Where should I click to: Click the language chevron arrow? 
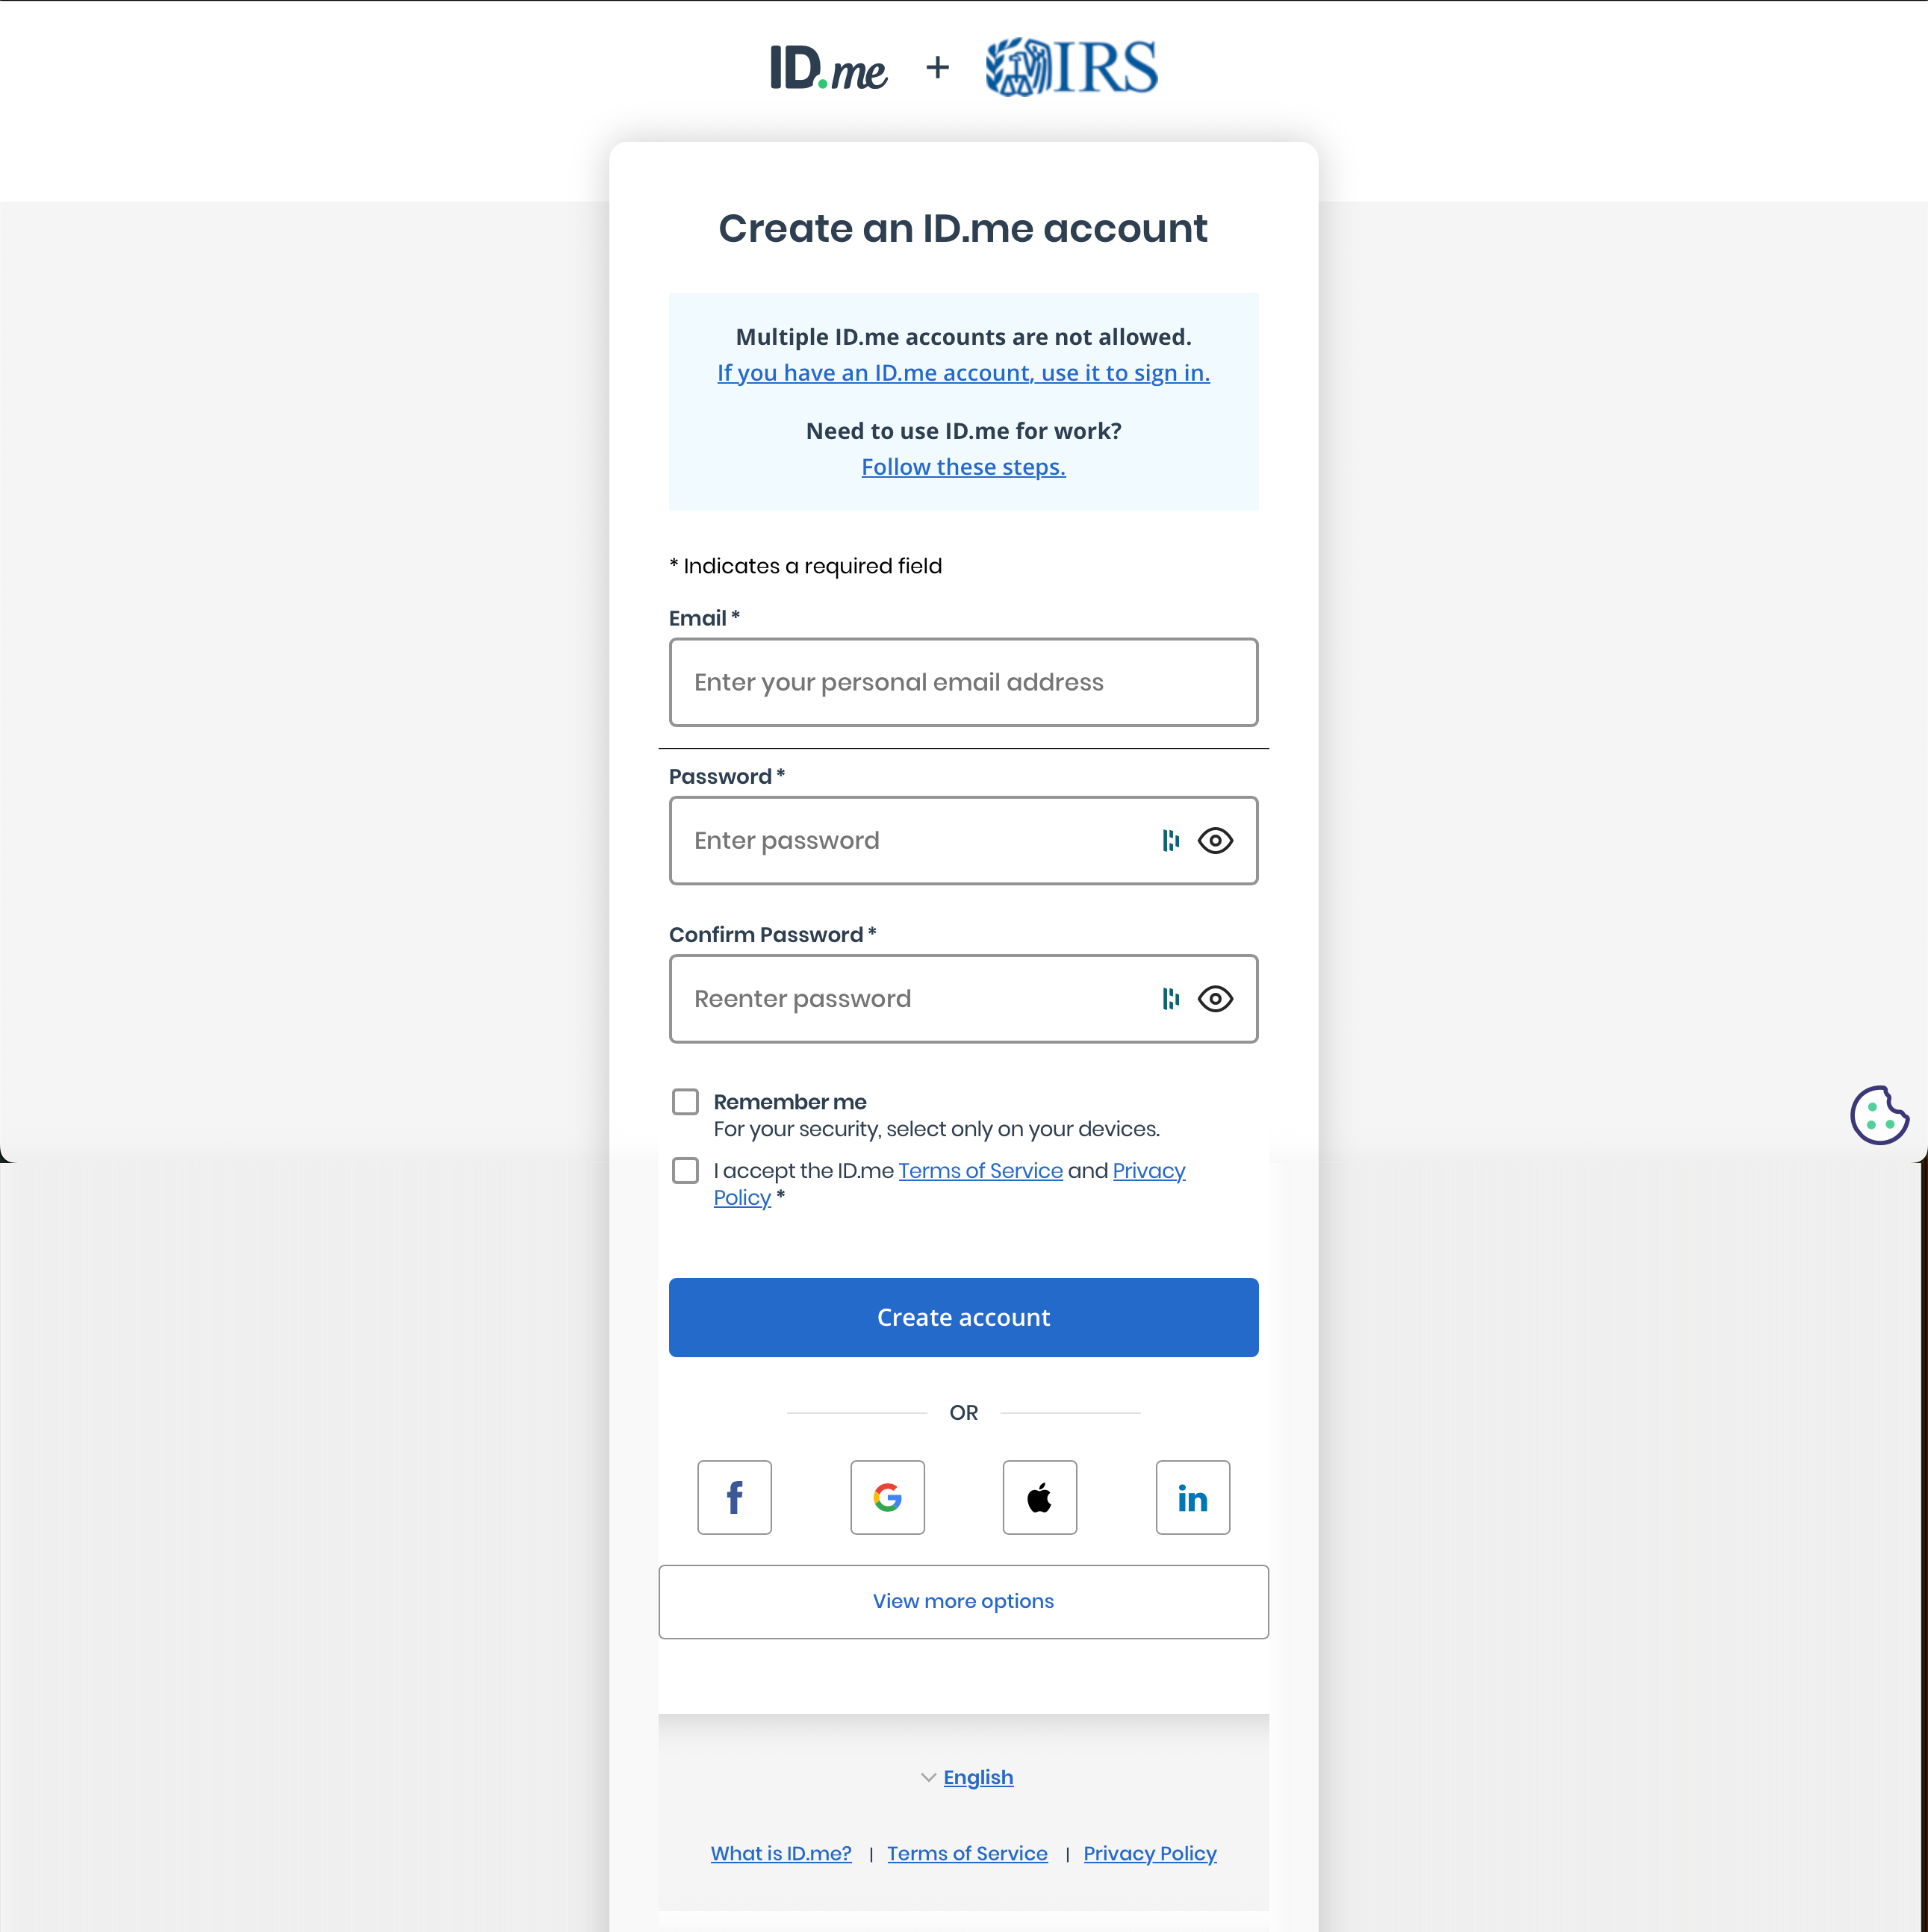(x=928, y=1777)
